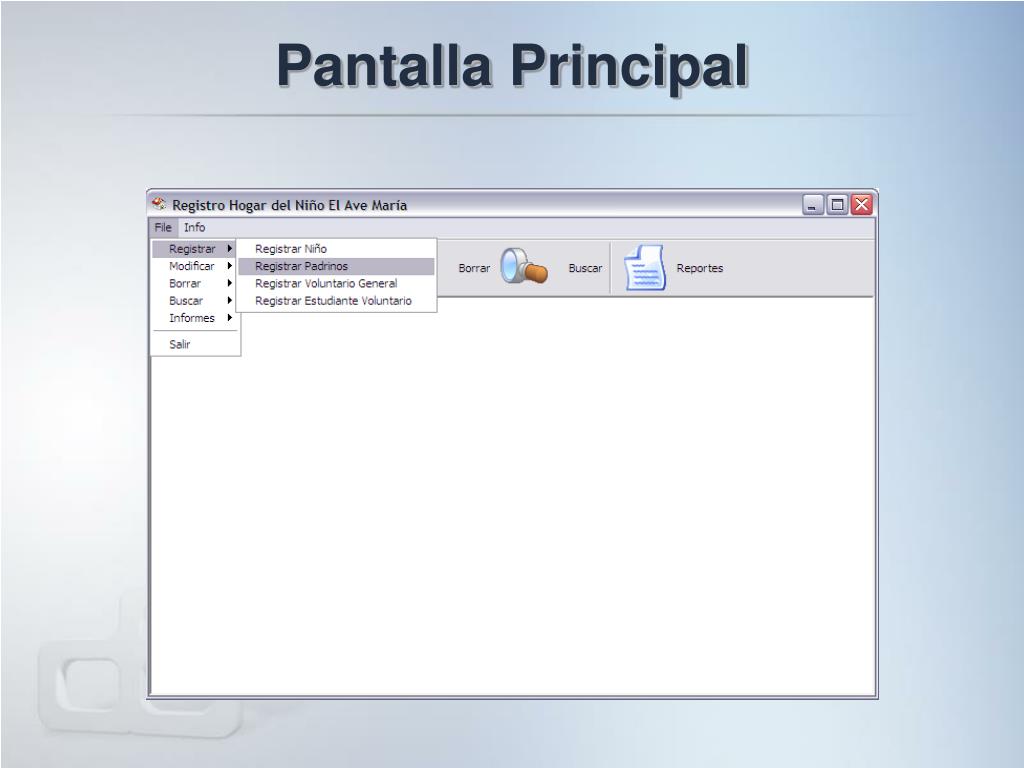Viewport: 1024px width, 768px height.
Task: Open the Info menu
Action: point(194,227)
